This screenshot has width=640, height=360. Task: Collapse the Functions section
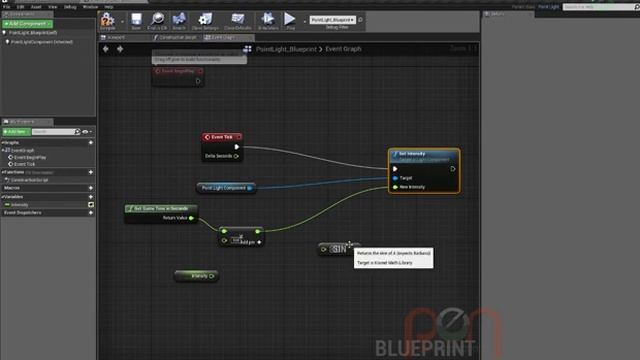coord(3,172)
